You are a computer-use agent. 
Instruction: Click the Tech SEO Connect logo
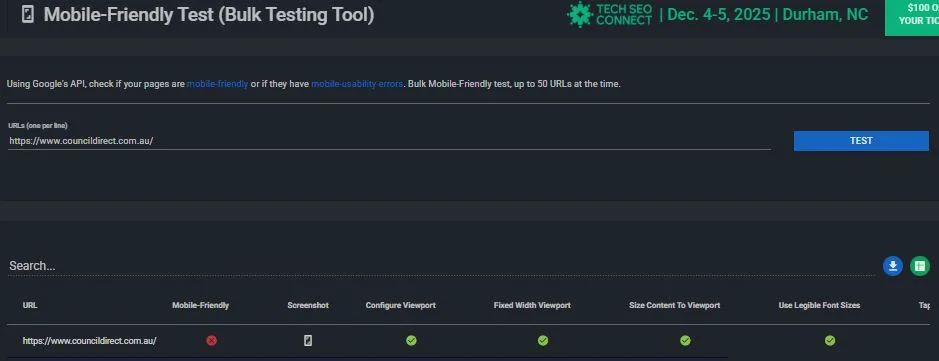pos(610,14)
